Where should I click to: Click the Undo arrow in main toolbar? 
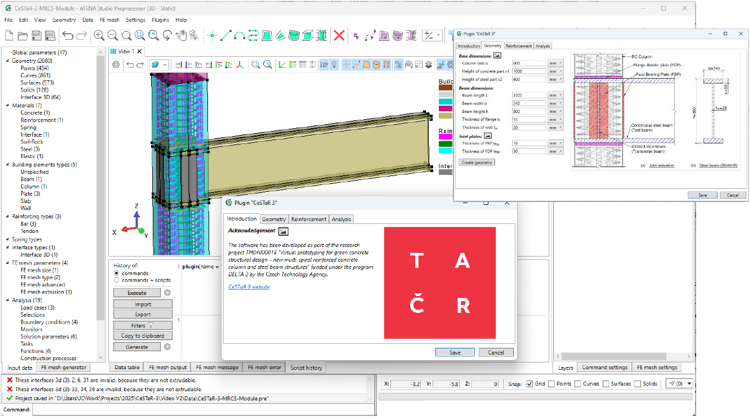66,36
